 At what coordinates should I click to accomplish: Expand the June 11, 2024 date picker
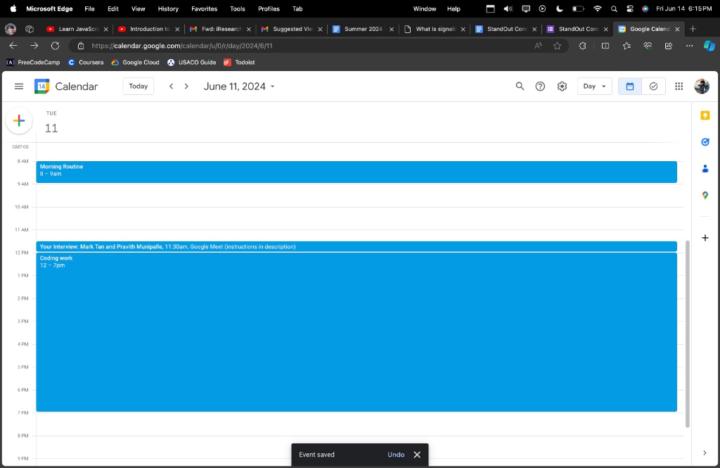tap(239, 86)
